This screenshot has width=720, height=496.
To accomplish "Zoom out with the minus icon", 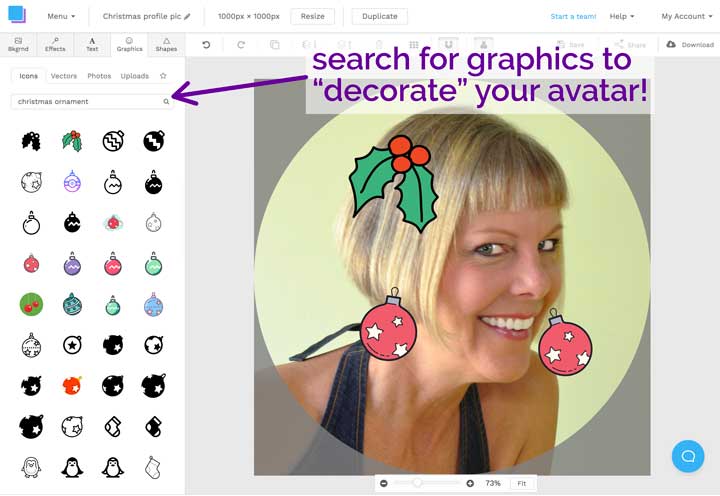I will click(x=384, y=483).
